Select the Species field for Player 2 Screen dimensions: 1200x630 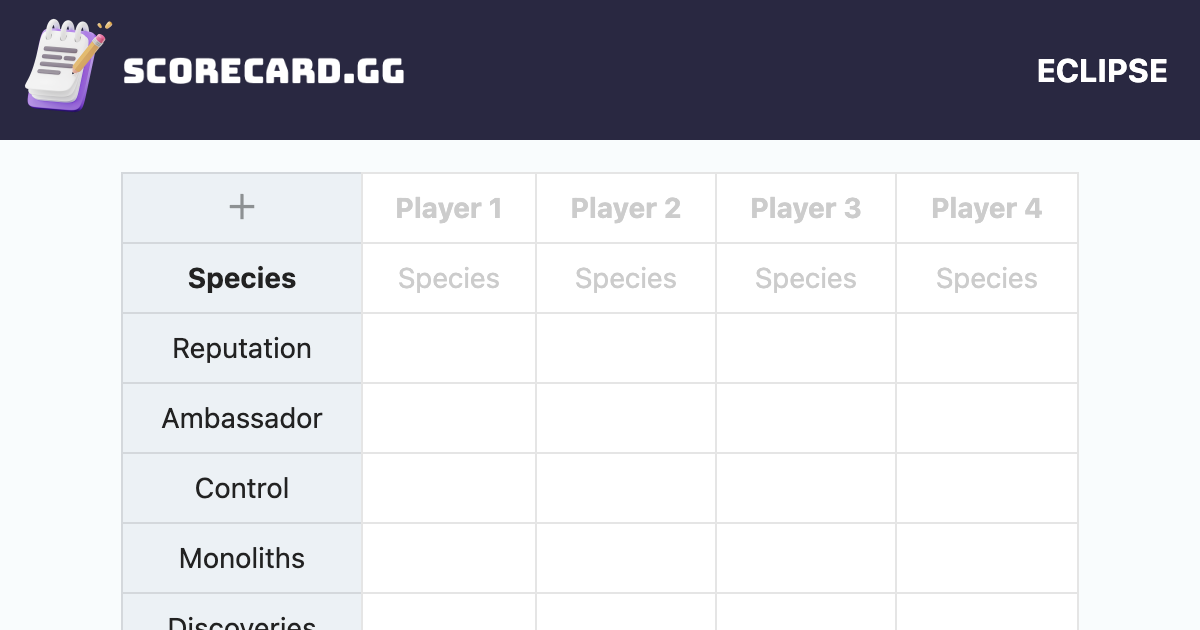626,279
